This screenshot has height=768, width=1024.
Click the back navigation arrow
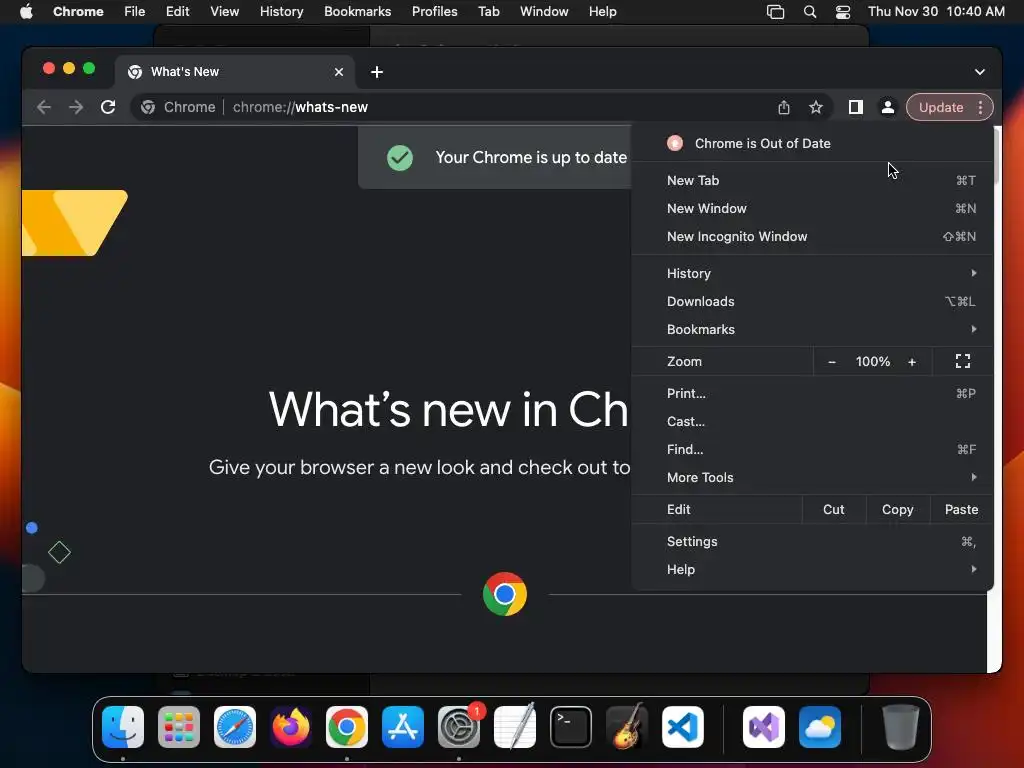pos(44,107)
